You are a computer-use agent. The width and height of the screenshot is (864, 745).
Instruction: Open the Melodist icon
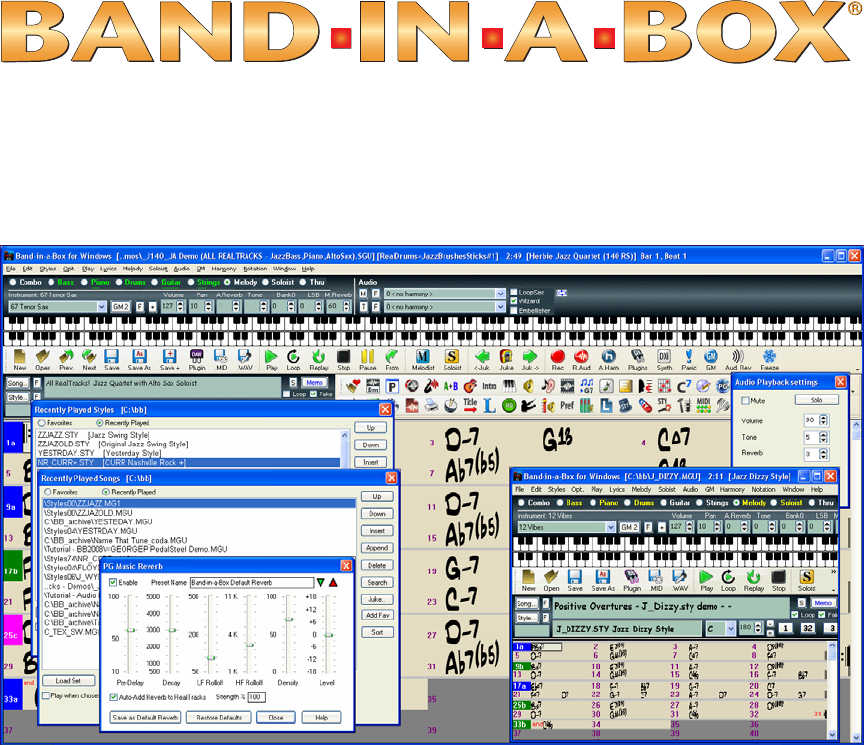pyautogui.click(x=423, y=359)
